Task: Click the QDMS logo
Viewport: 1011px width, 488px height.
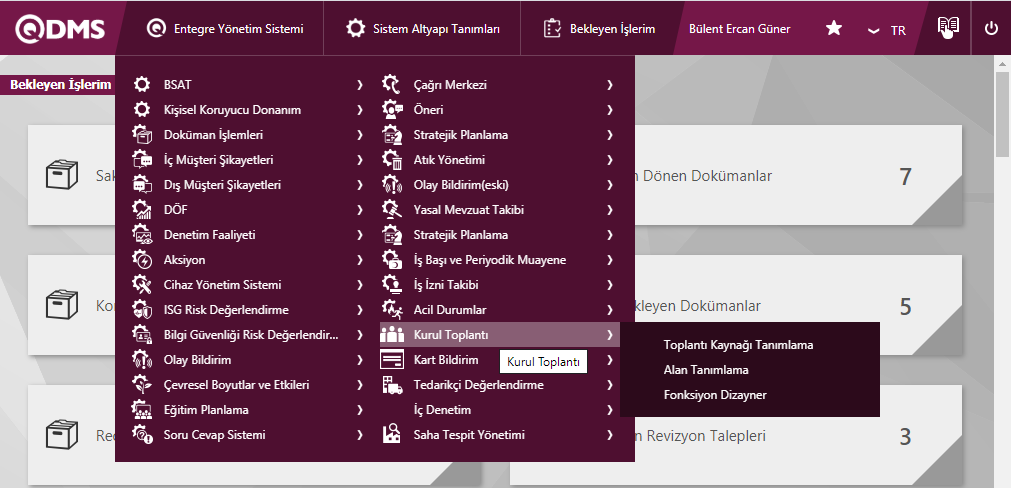Action: pyautogui.click(x=60, y=29)
